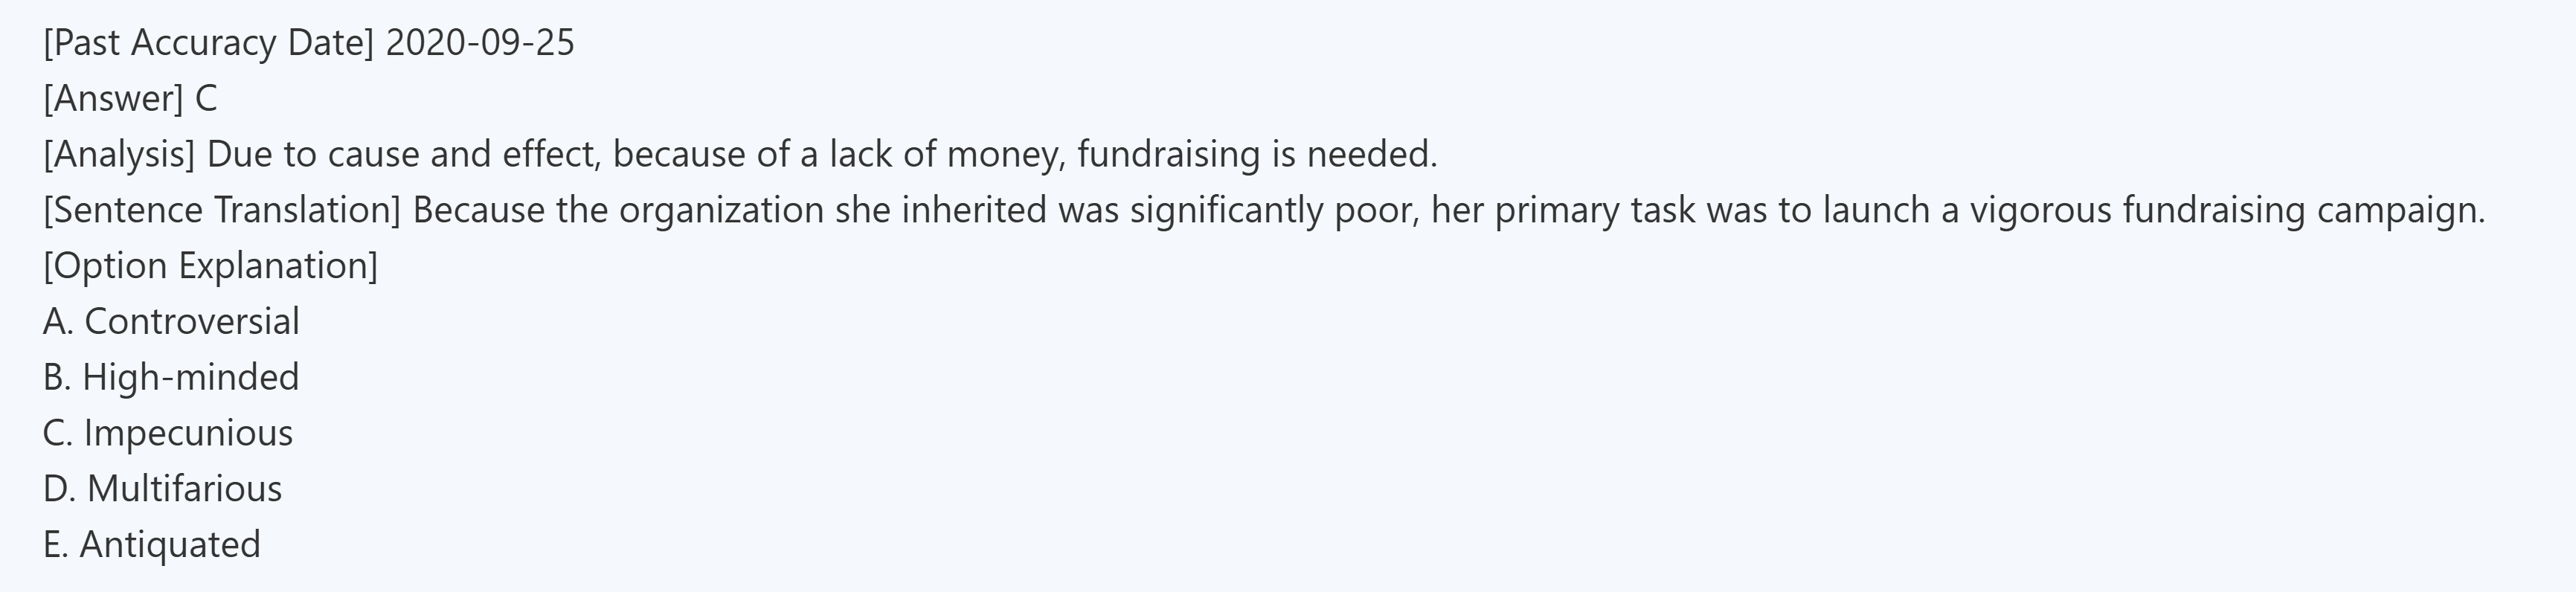Click 'fundraising is needed' in the analysis
The width and height of the screenshot is (2576, 592).
click(x=1256, y=155)
